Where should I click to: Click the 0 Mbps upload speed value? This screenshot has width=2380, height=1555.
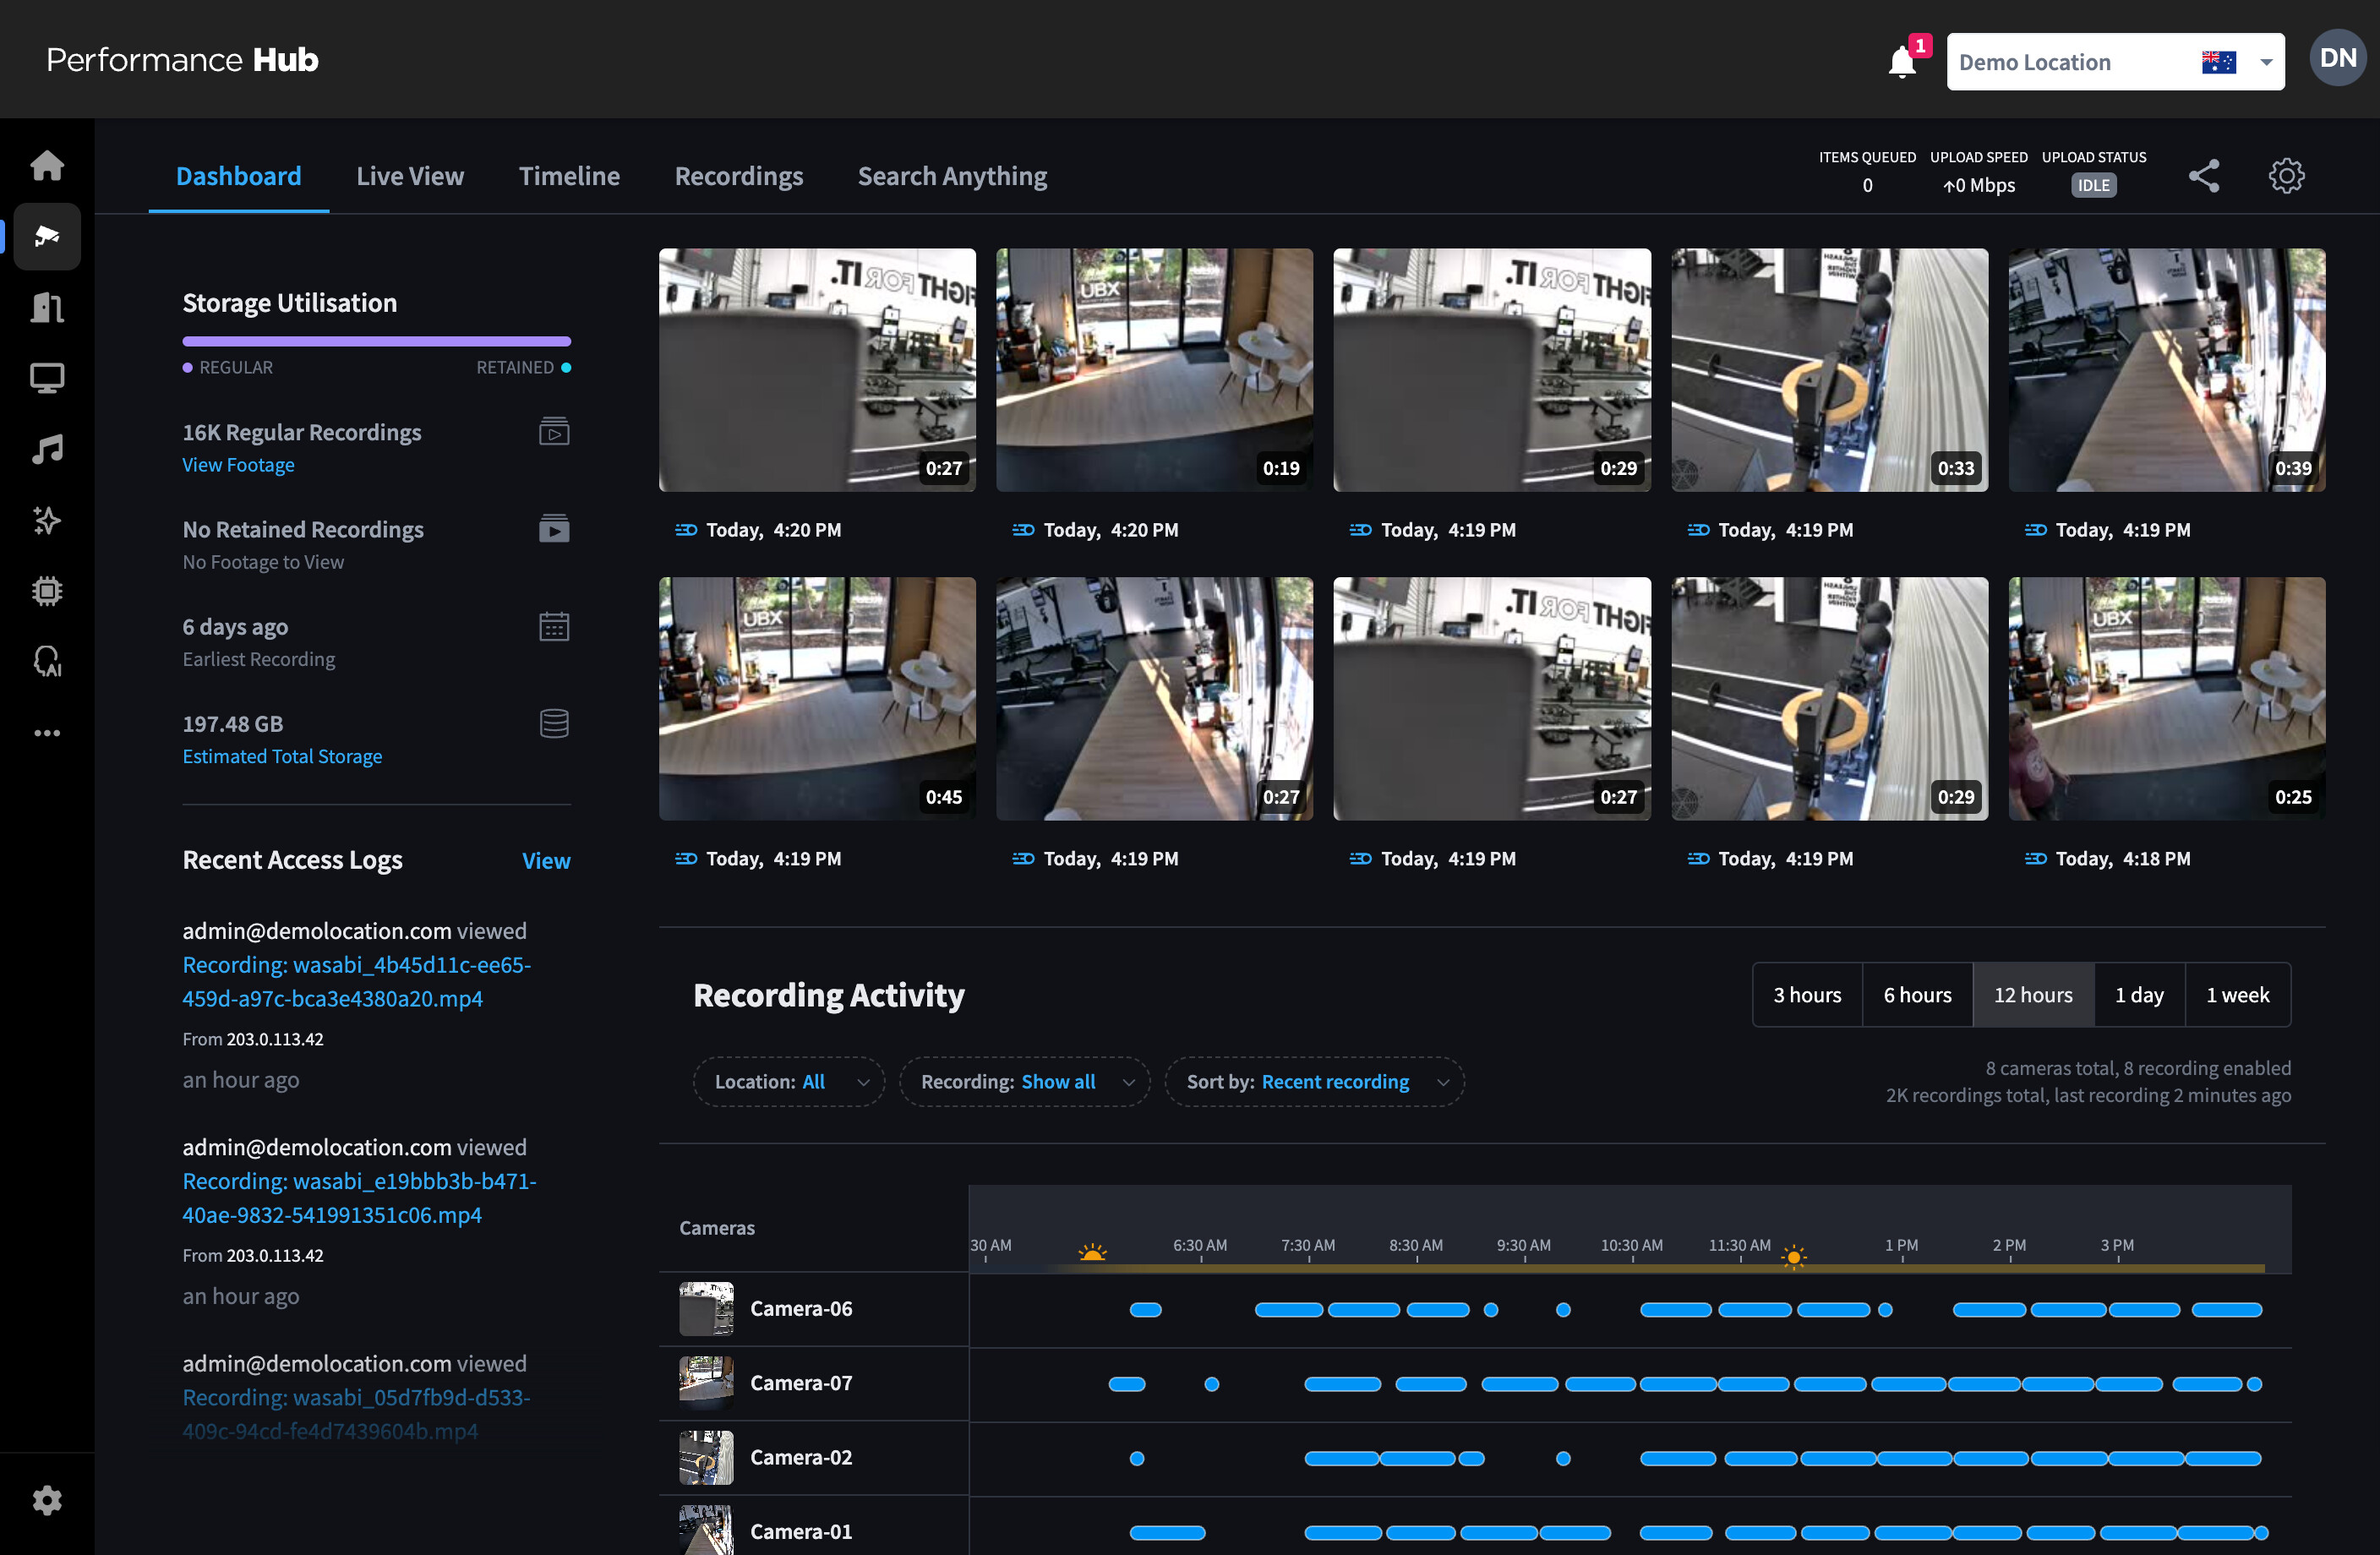[1978, 185]
